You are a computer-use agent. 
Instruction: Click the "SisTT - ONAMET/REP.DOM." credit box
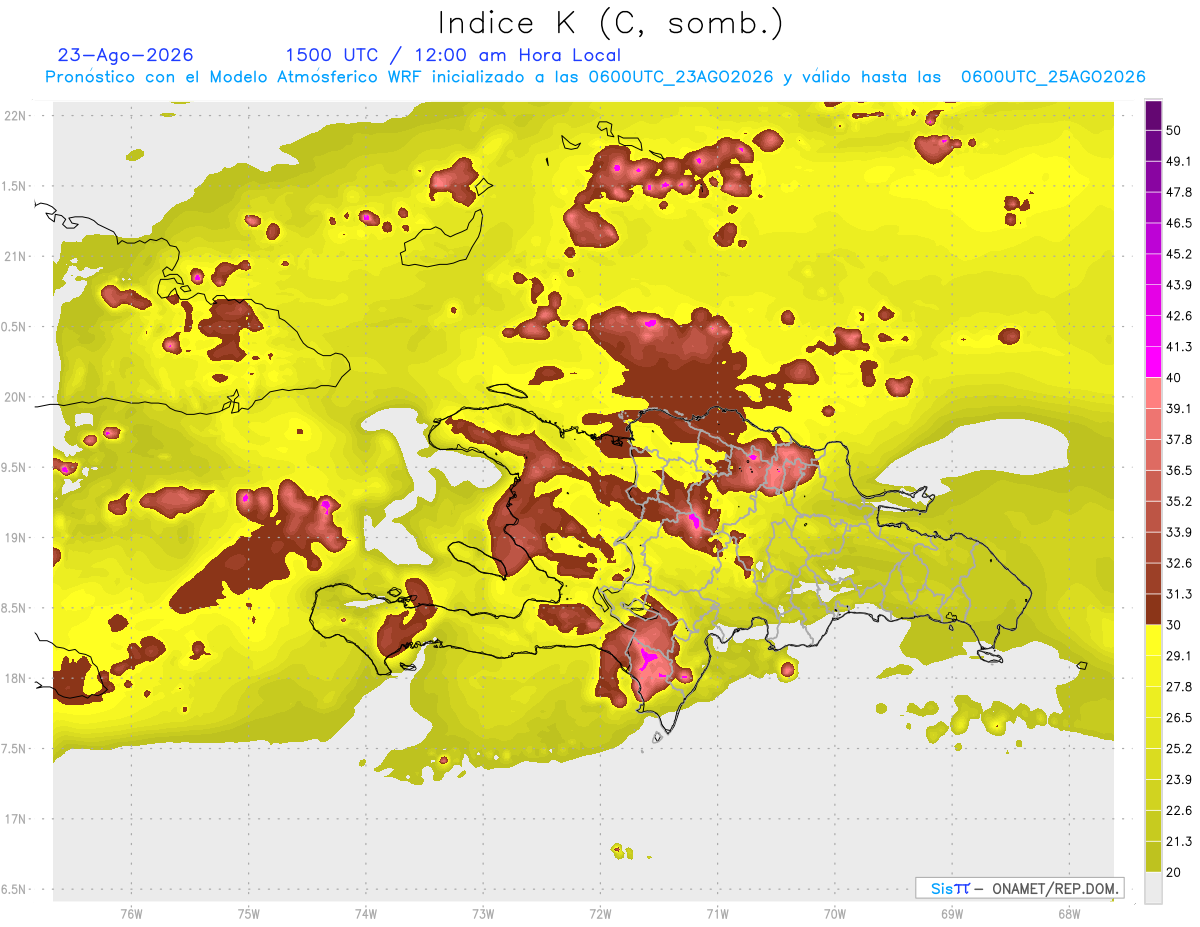coord(1019,888)
